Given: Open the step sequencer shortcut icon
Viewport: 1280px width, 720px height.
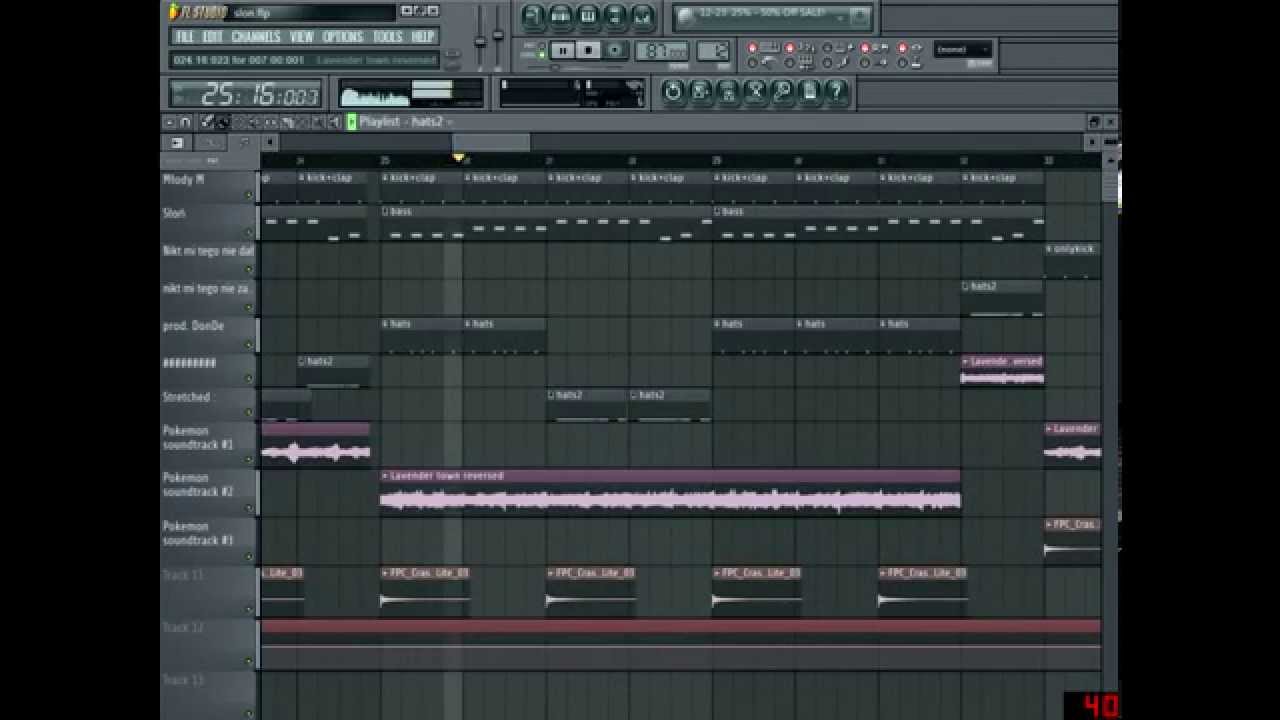Looking at the screenshot, I should (561, 15).
